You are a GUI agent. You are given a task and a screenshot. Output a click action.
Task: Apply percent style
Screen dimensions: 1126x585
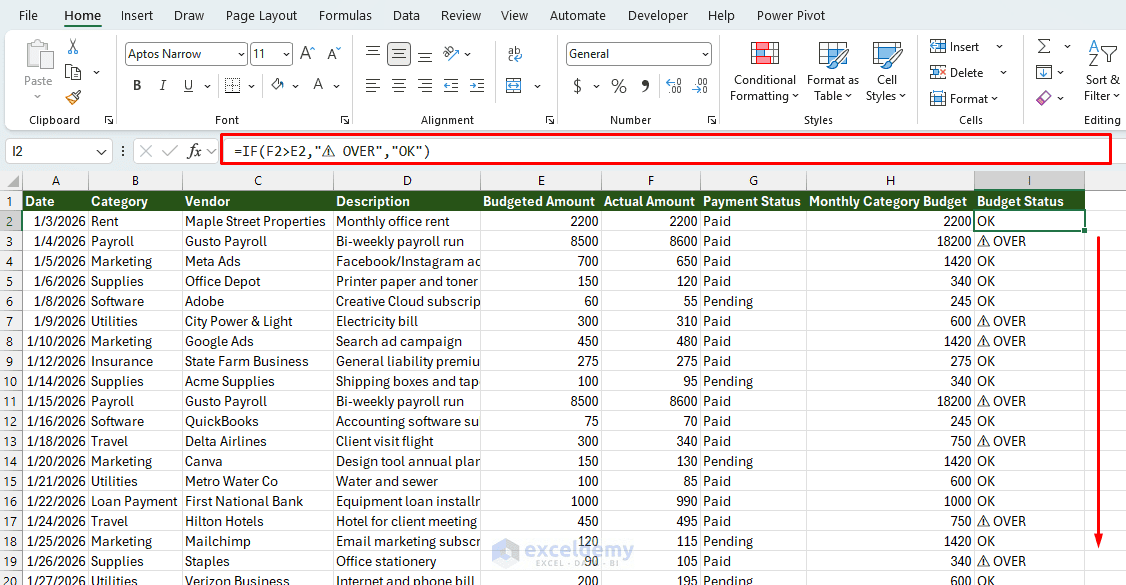618,86
